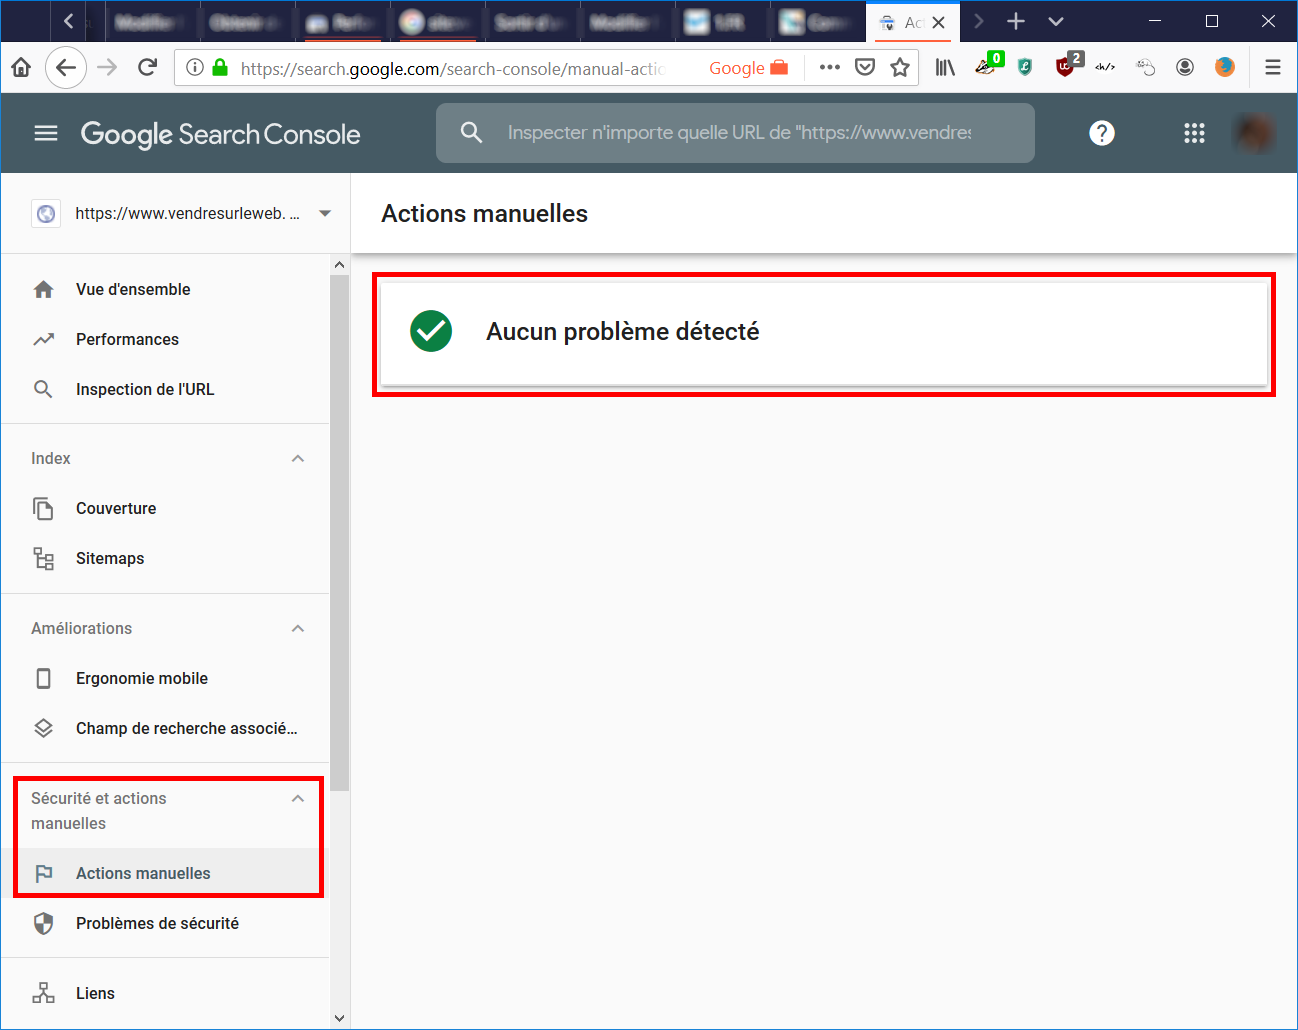The width and height of the screenshot is (1298, 1030).
Task: Click the network icon beside Liens
Action: click(x=43, y=993)
